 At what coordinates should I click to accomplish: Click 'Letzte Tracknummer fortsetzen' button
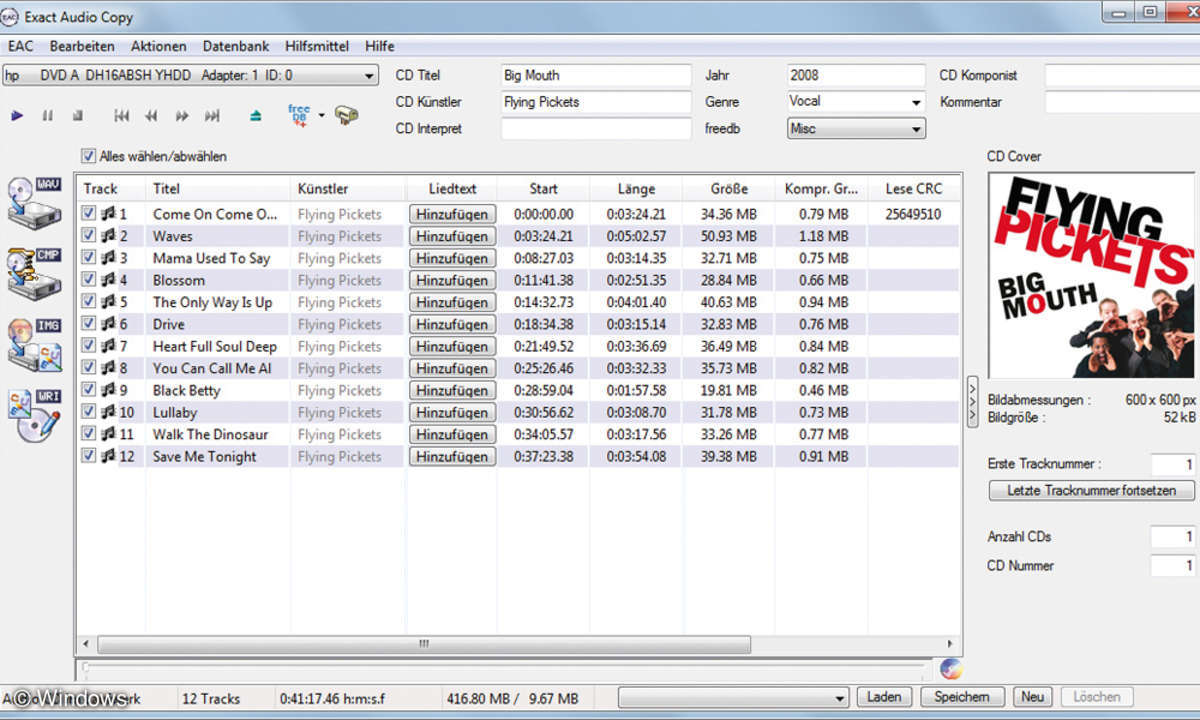(1092, 491)
